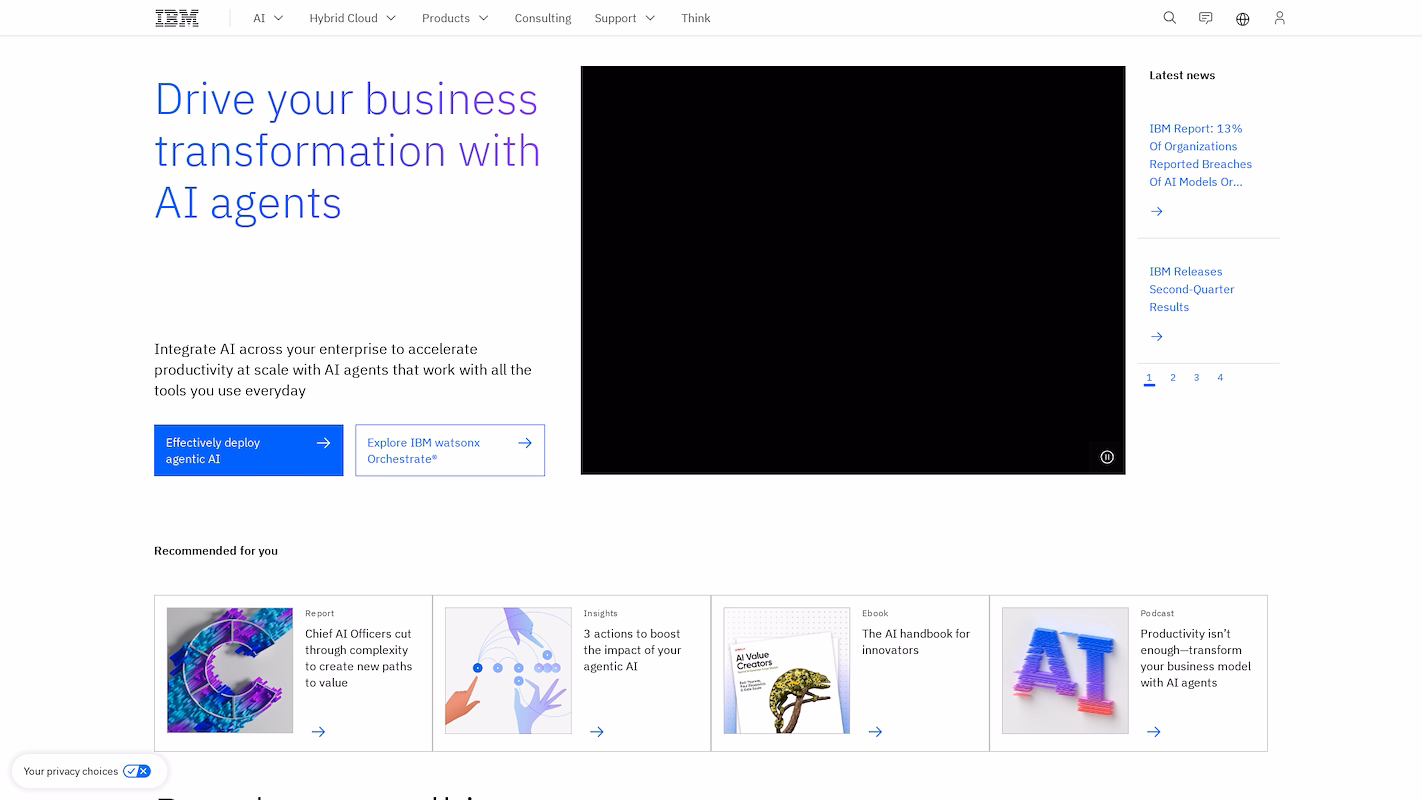Screen dimensions: 1422x800
Task: Click the AI Value Creators ebook thumbnail
Action: click(x=786, y=670)
